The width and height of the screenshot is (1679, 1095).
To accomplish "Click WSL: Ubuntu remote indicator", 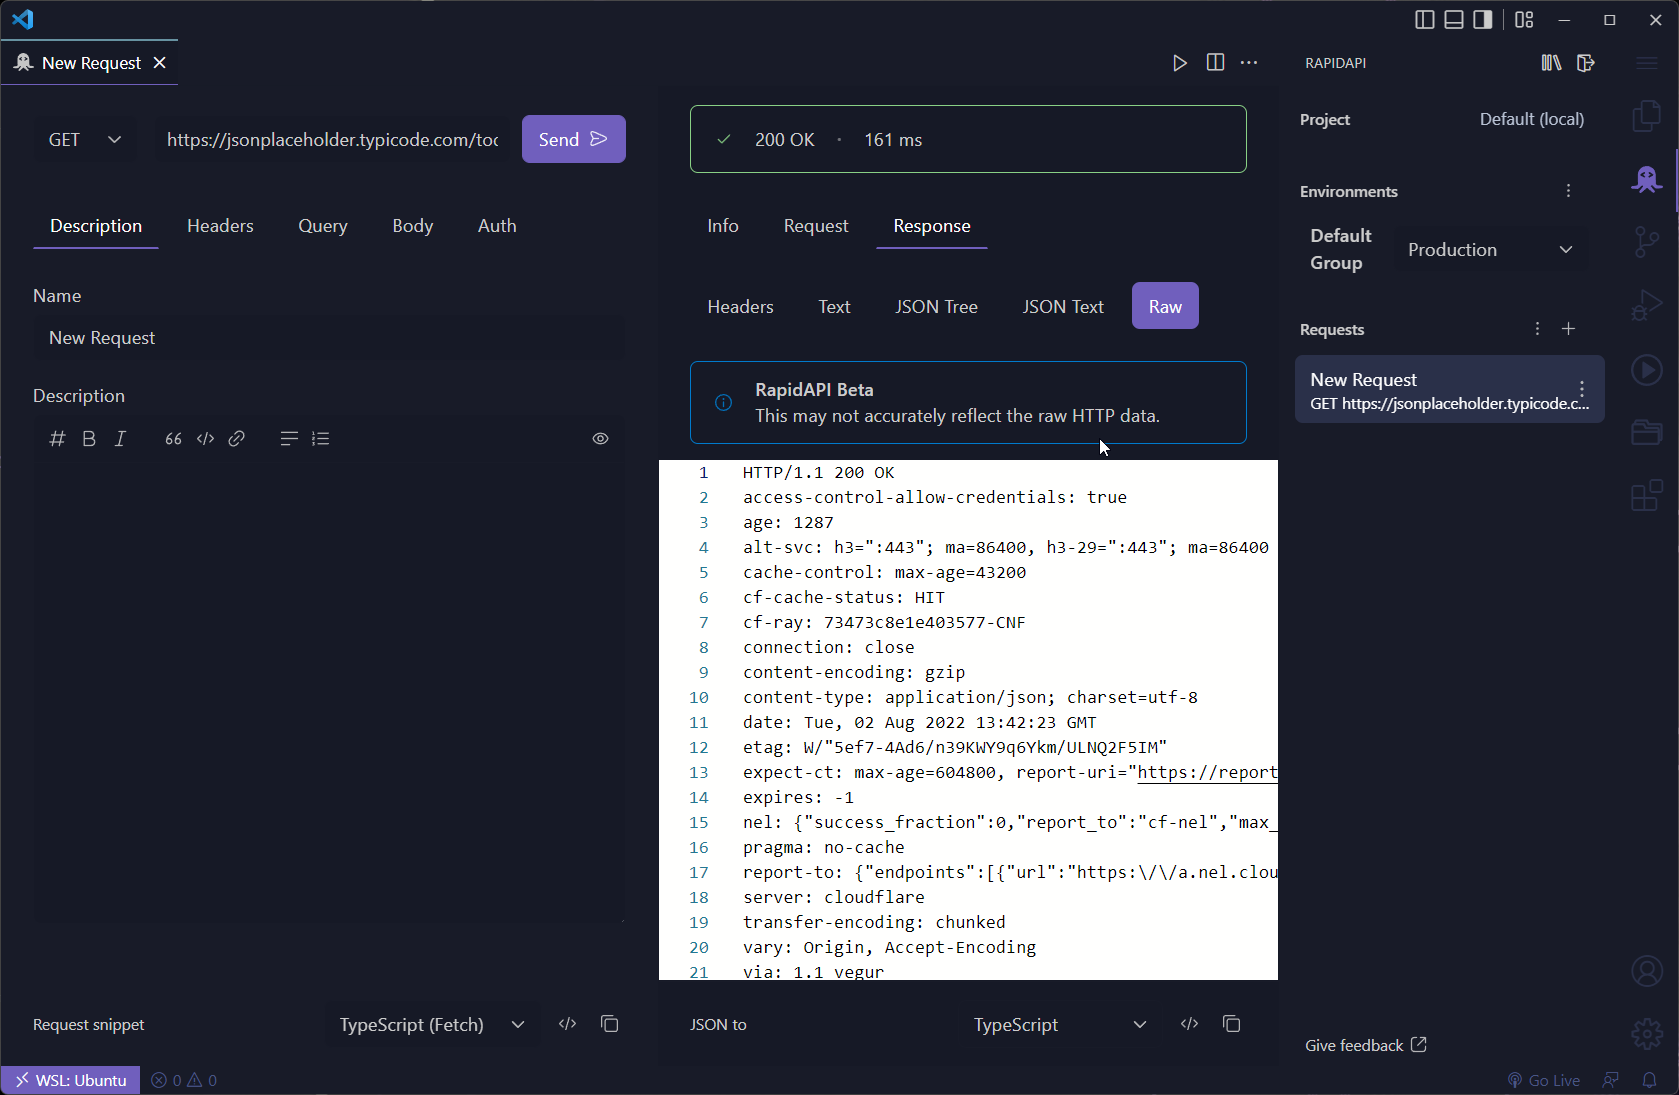I will coord(70,1080).
